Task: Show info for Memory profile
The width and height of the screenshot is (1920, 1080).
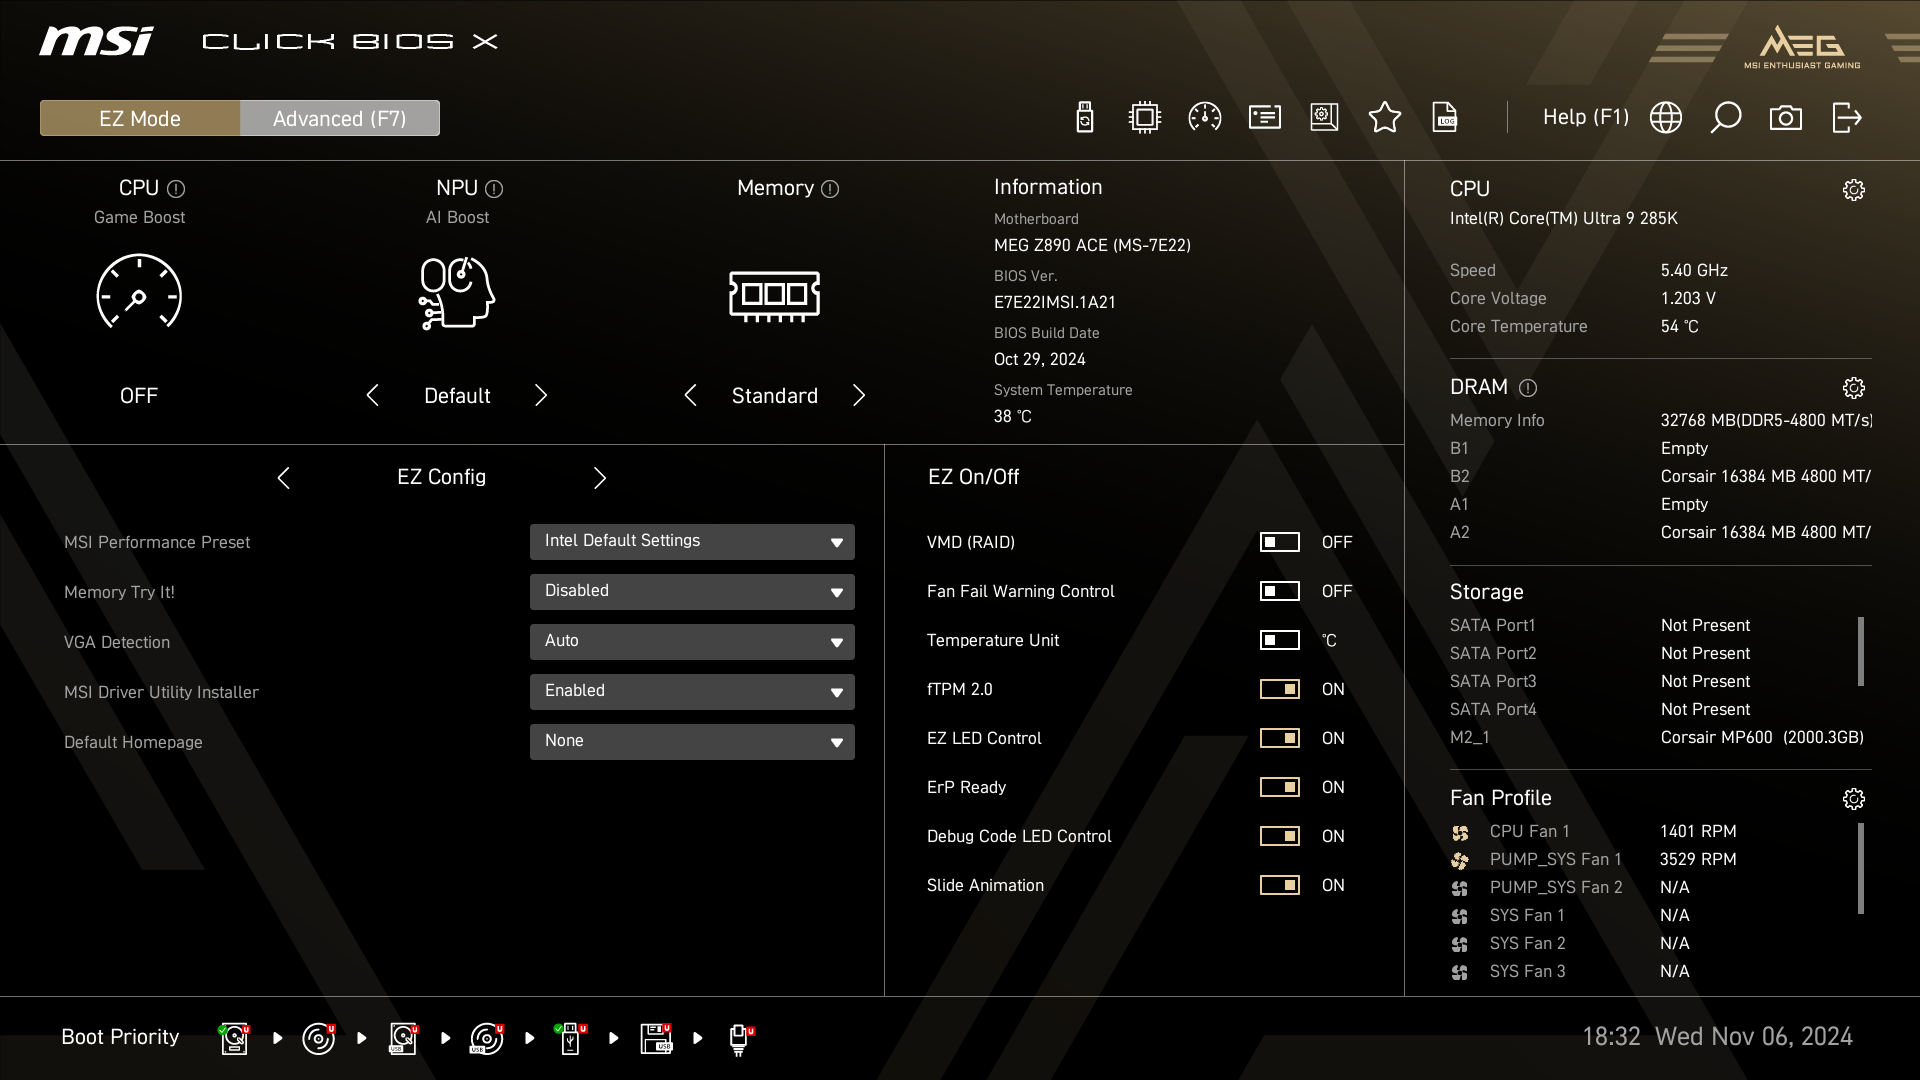Action: click(x=830, y=189)
